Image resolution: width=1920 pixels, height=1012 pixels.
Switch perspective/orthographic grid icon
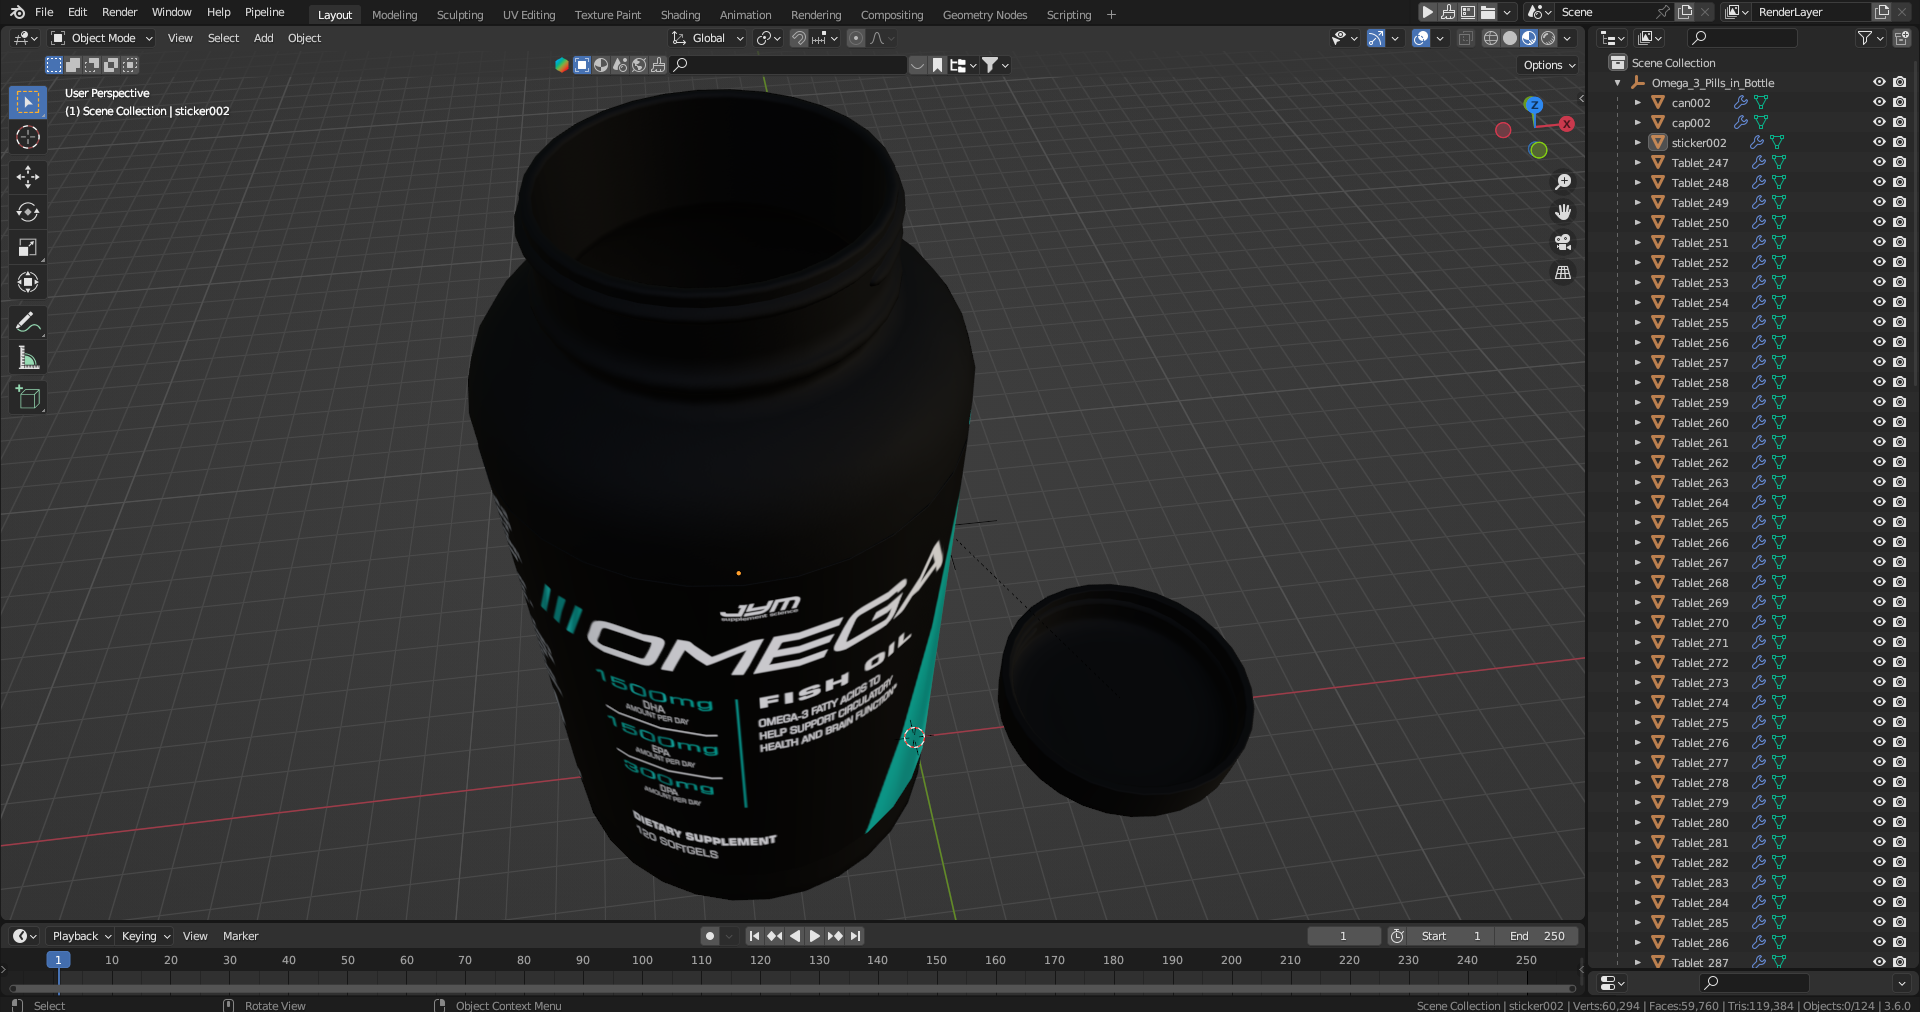1563,272
